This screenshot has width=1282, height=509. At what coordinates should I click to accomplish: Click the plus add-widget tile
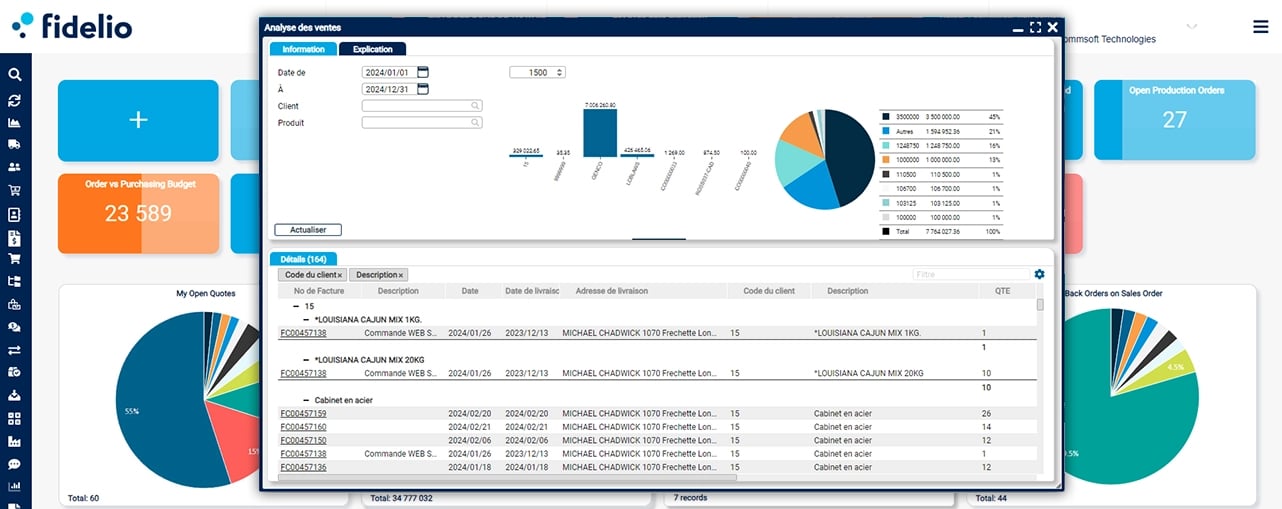tap(138, 120)
